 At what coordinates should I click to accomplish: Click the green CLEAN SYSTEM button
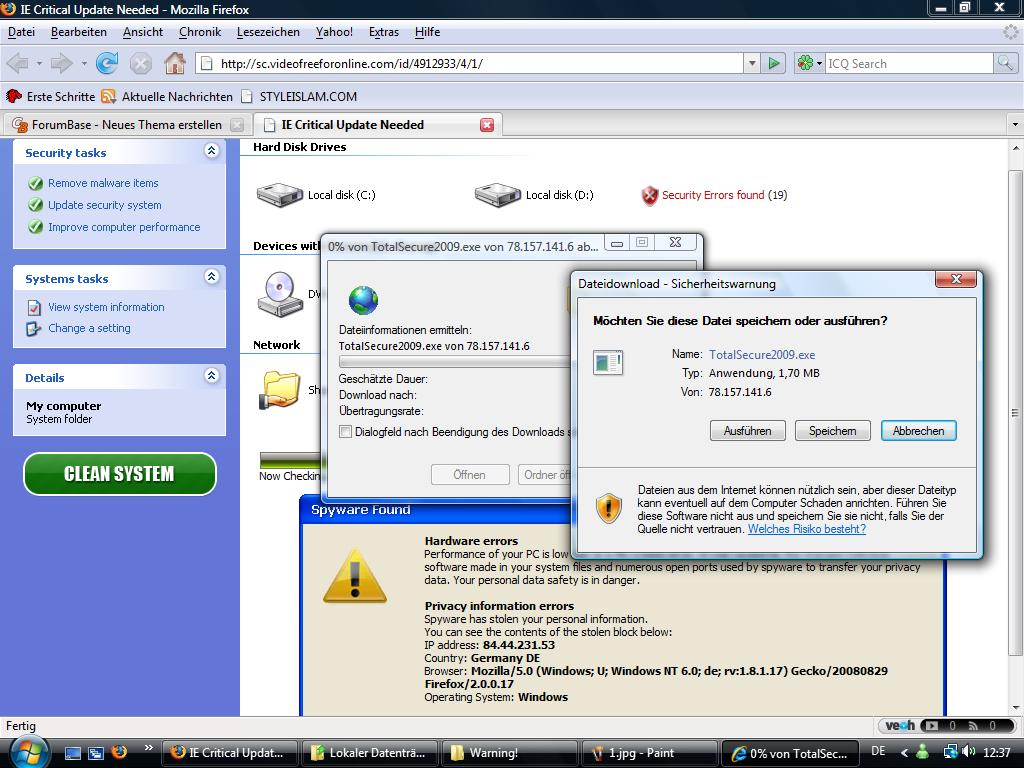pos(120,473)
